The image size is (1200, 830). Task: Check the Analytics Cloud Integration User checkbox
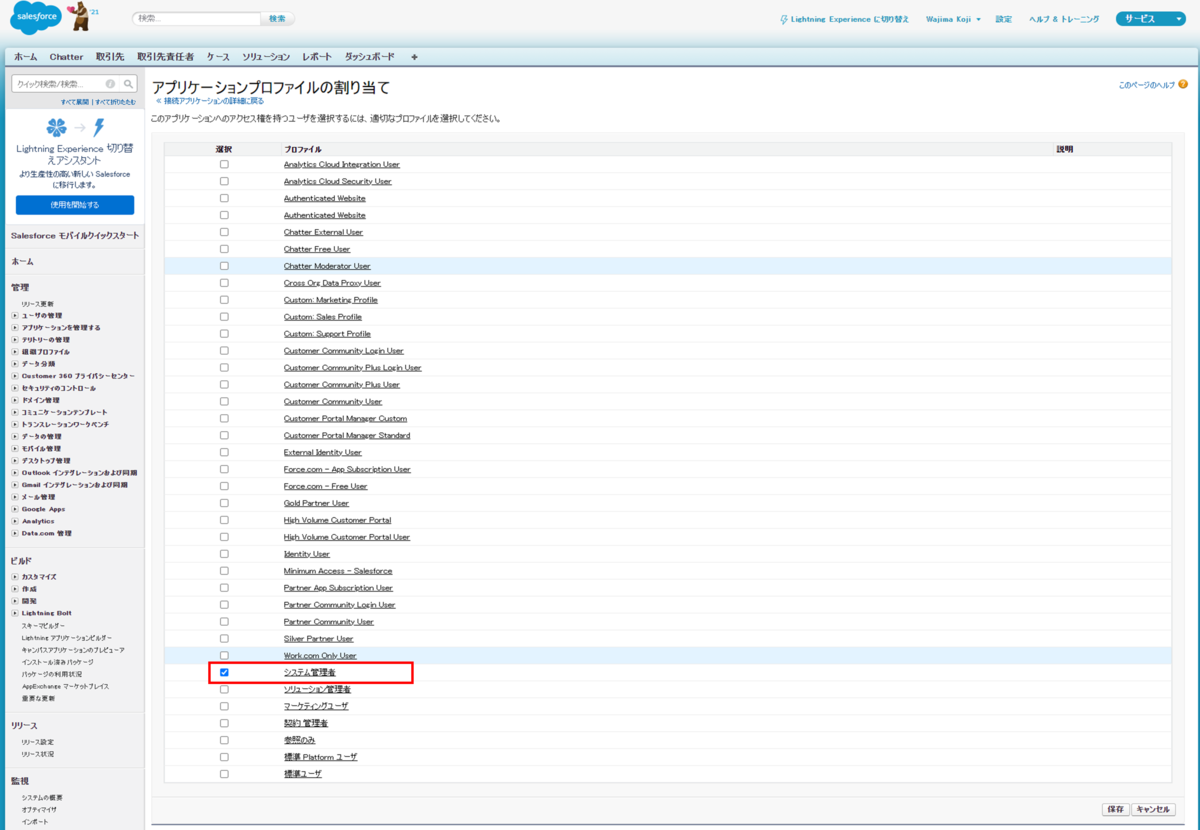[x=224, y=164]
